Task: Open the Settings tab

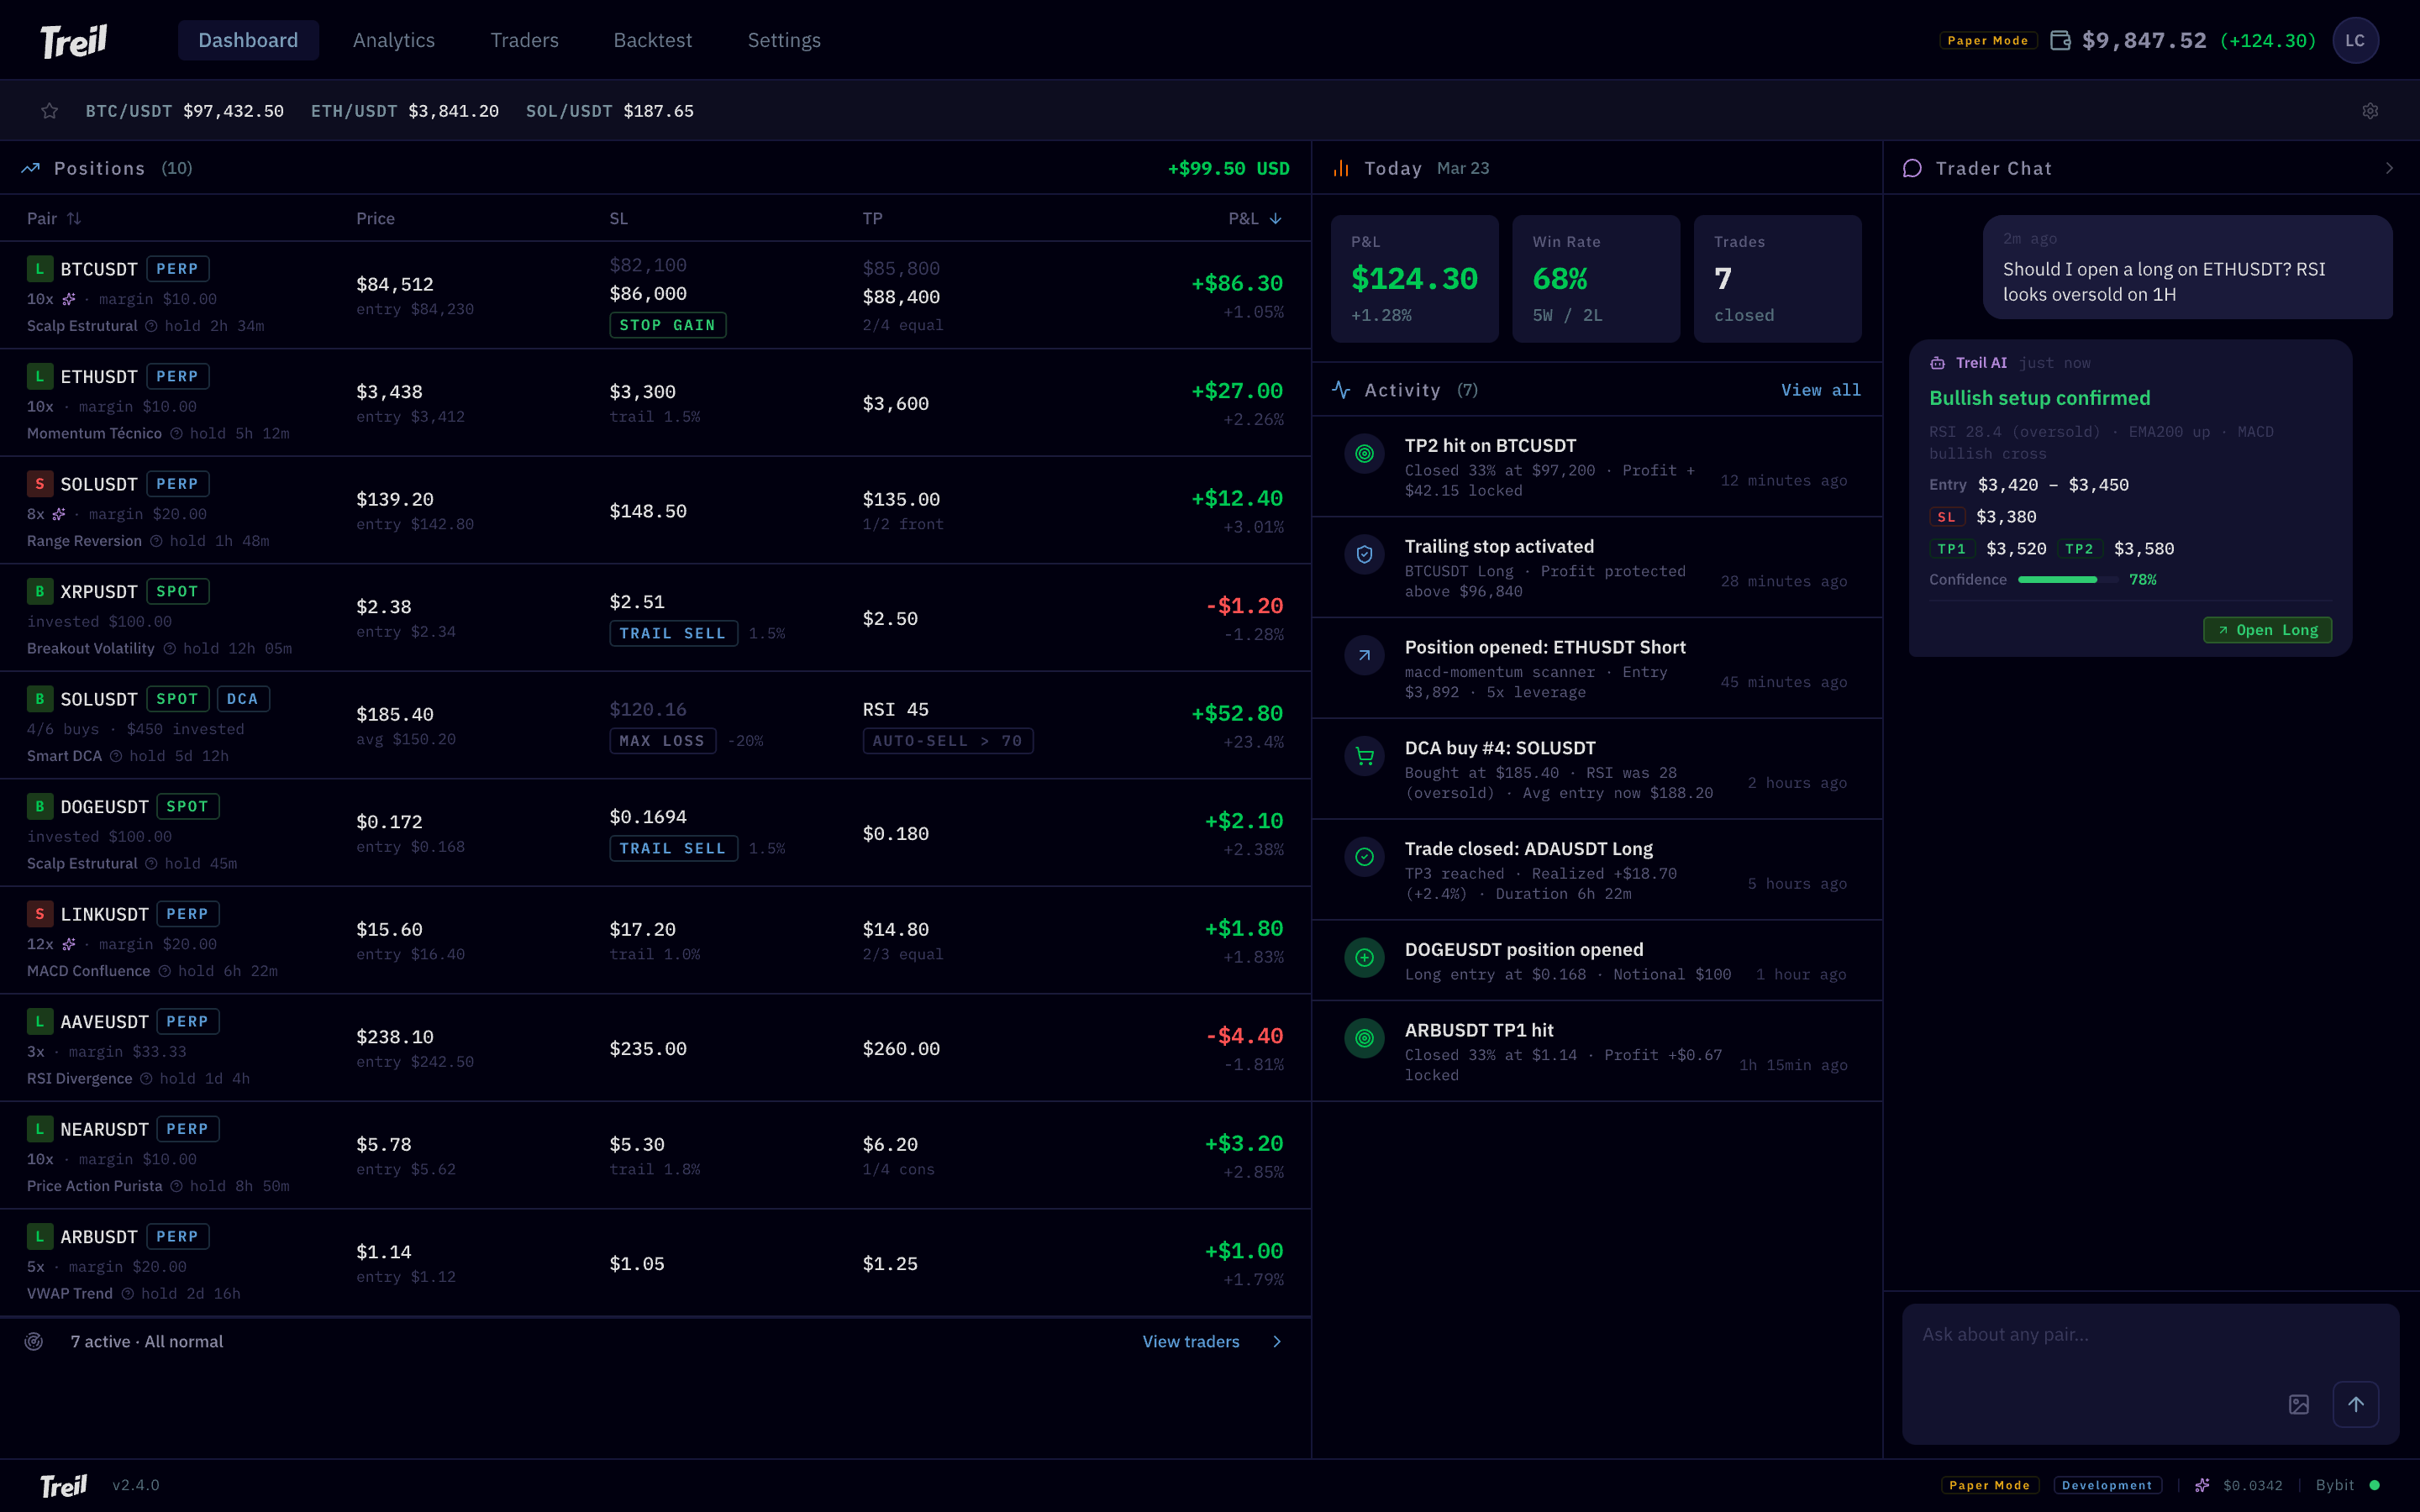Action: 784,40
